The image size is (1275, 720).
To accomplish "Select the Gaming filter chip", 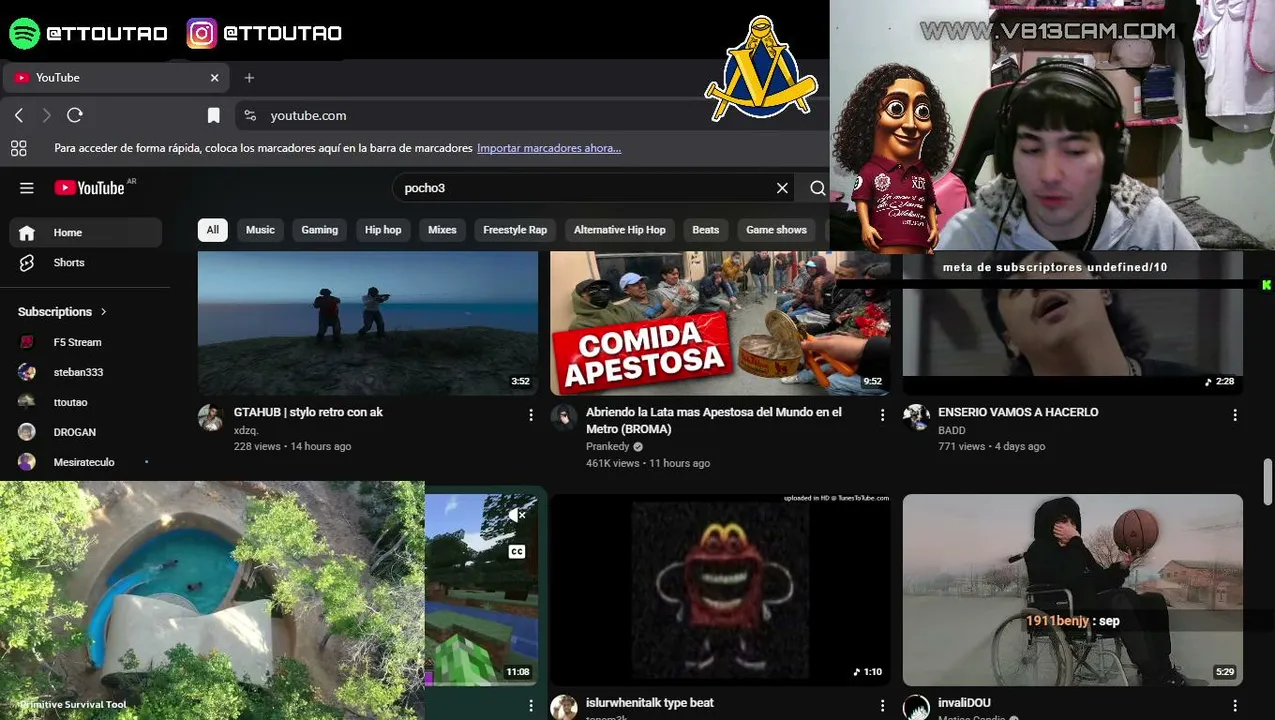I will pyautogui.click(x=320, y=230).
